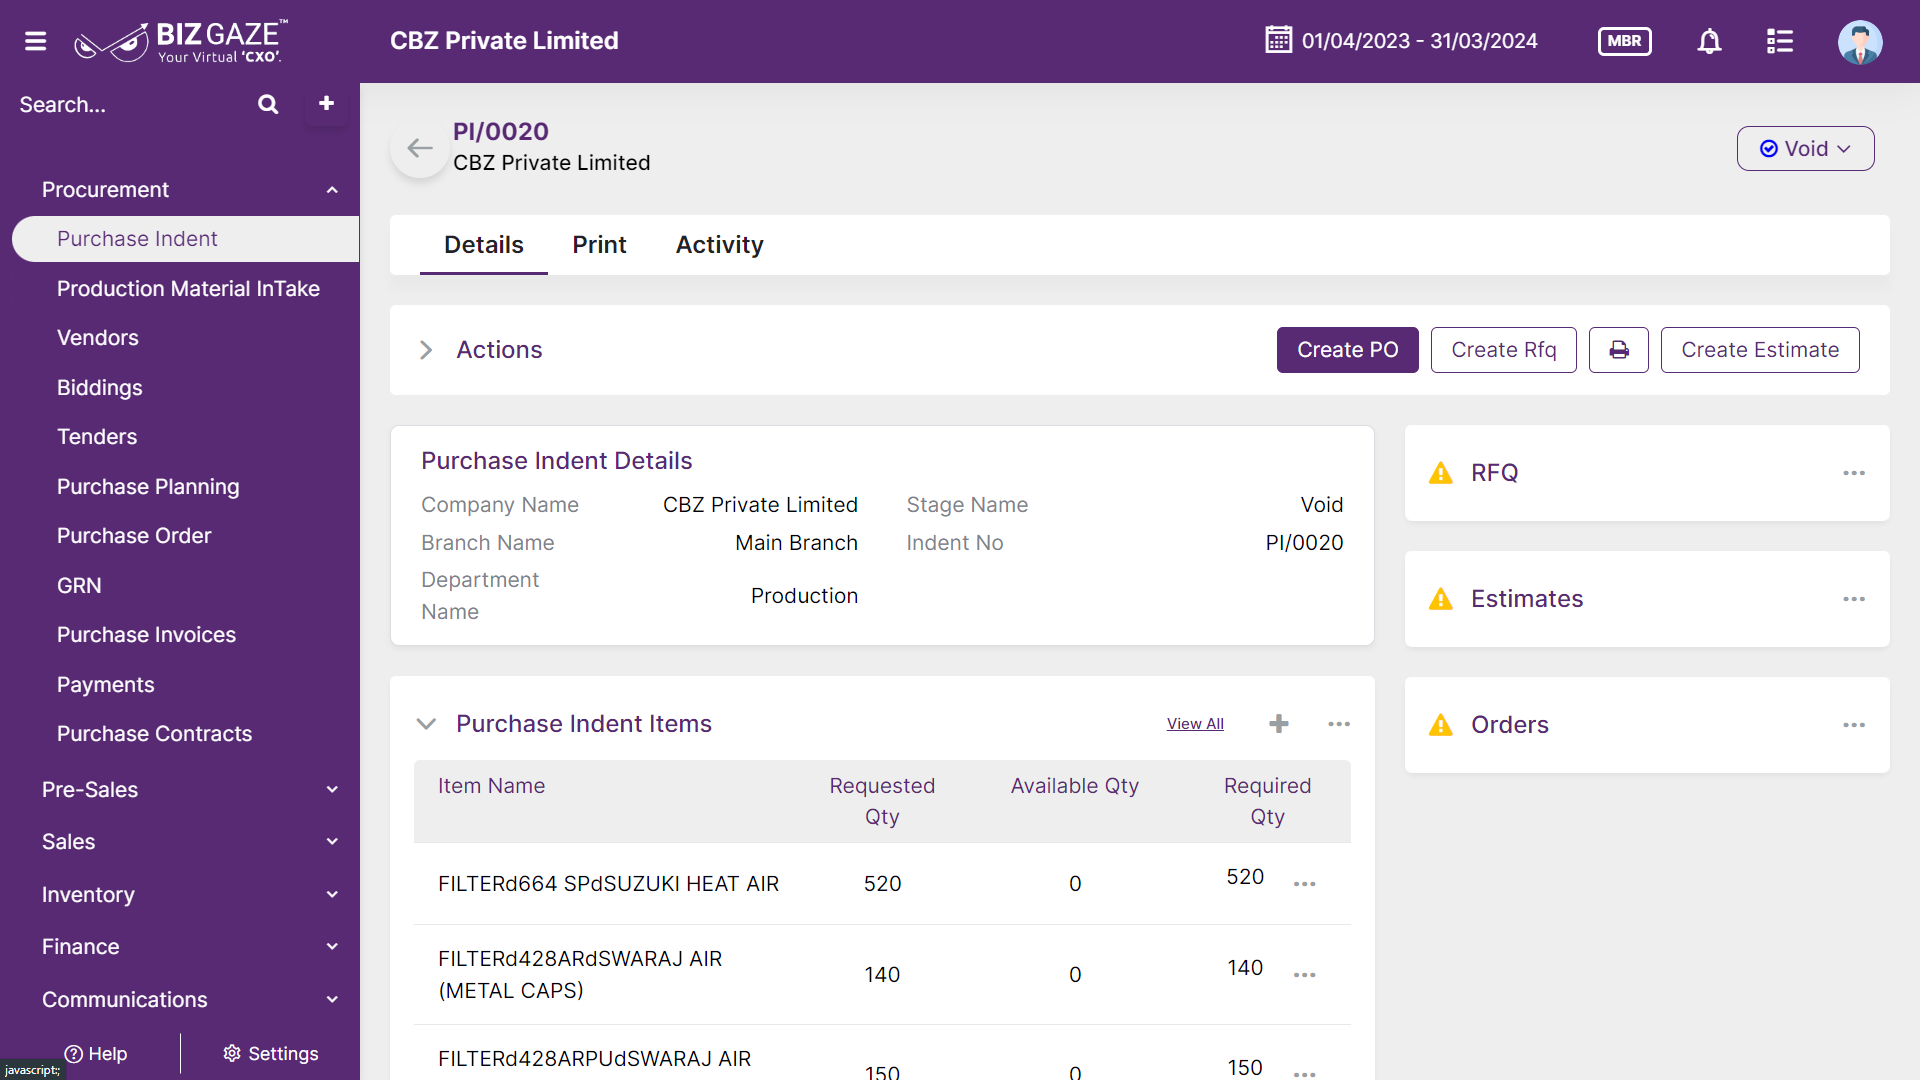The image size is (1920, 1080).
Task: Click the Available Qty column header
Action: click(1075, 786)
